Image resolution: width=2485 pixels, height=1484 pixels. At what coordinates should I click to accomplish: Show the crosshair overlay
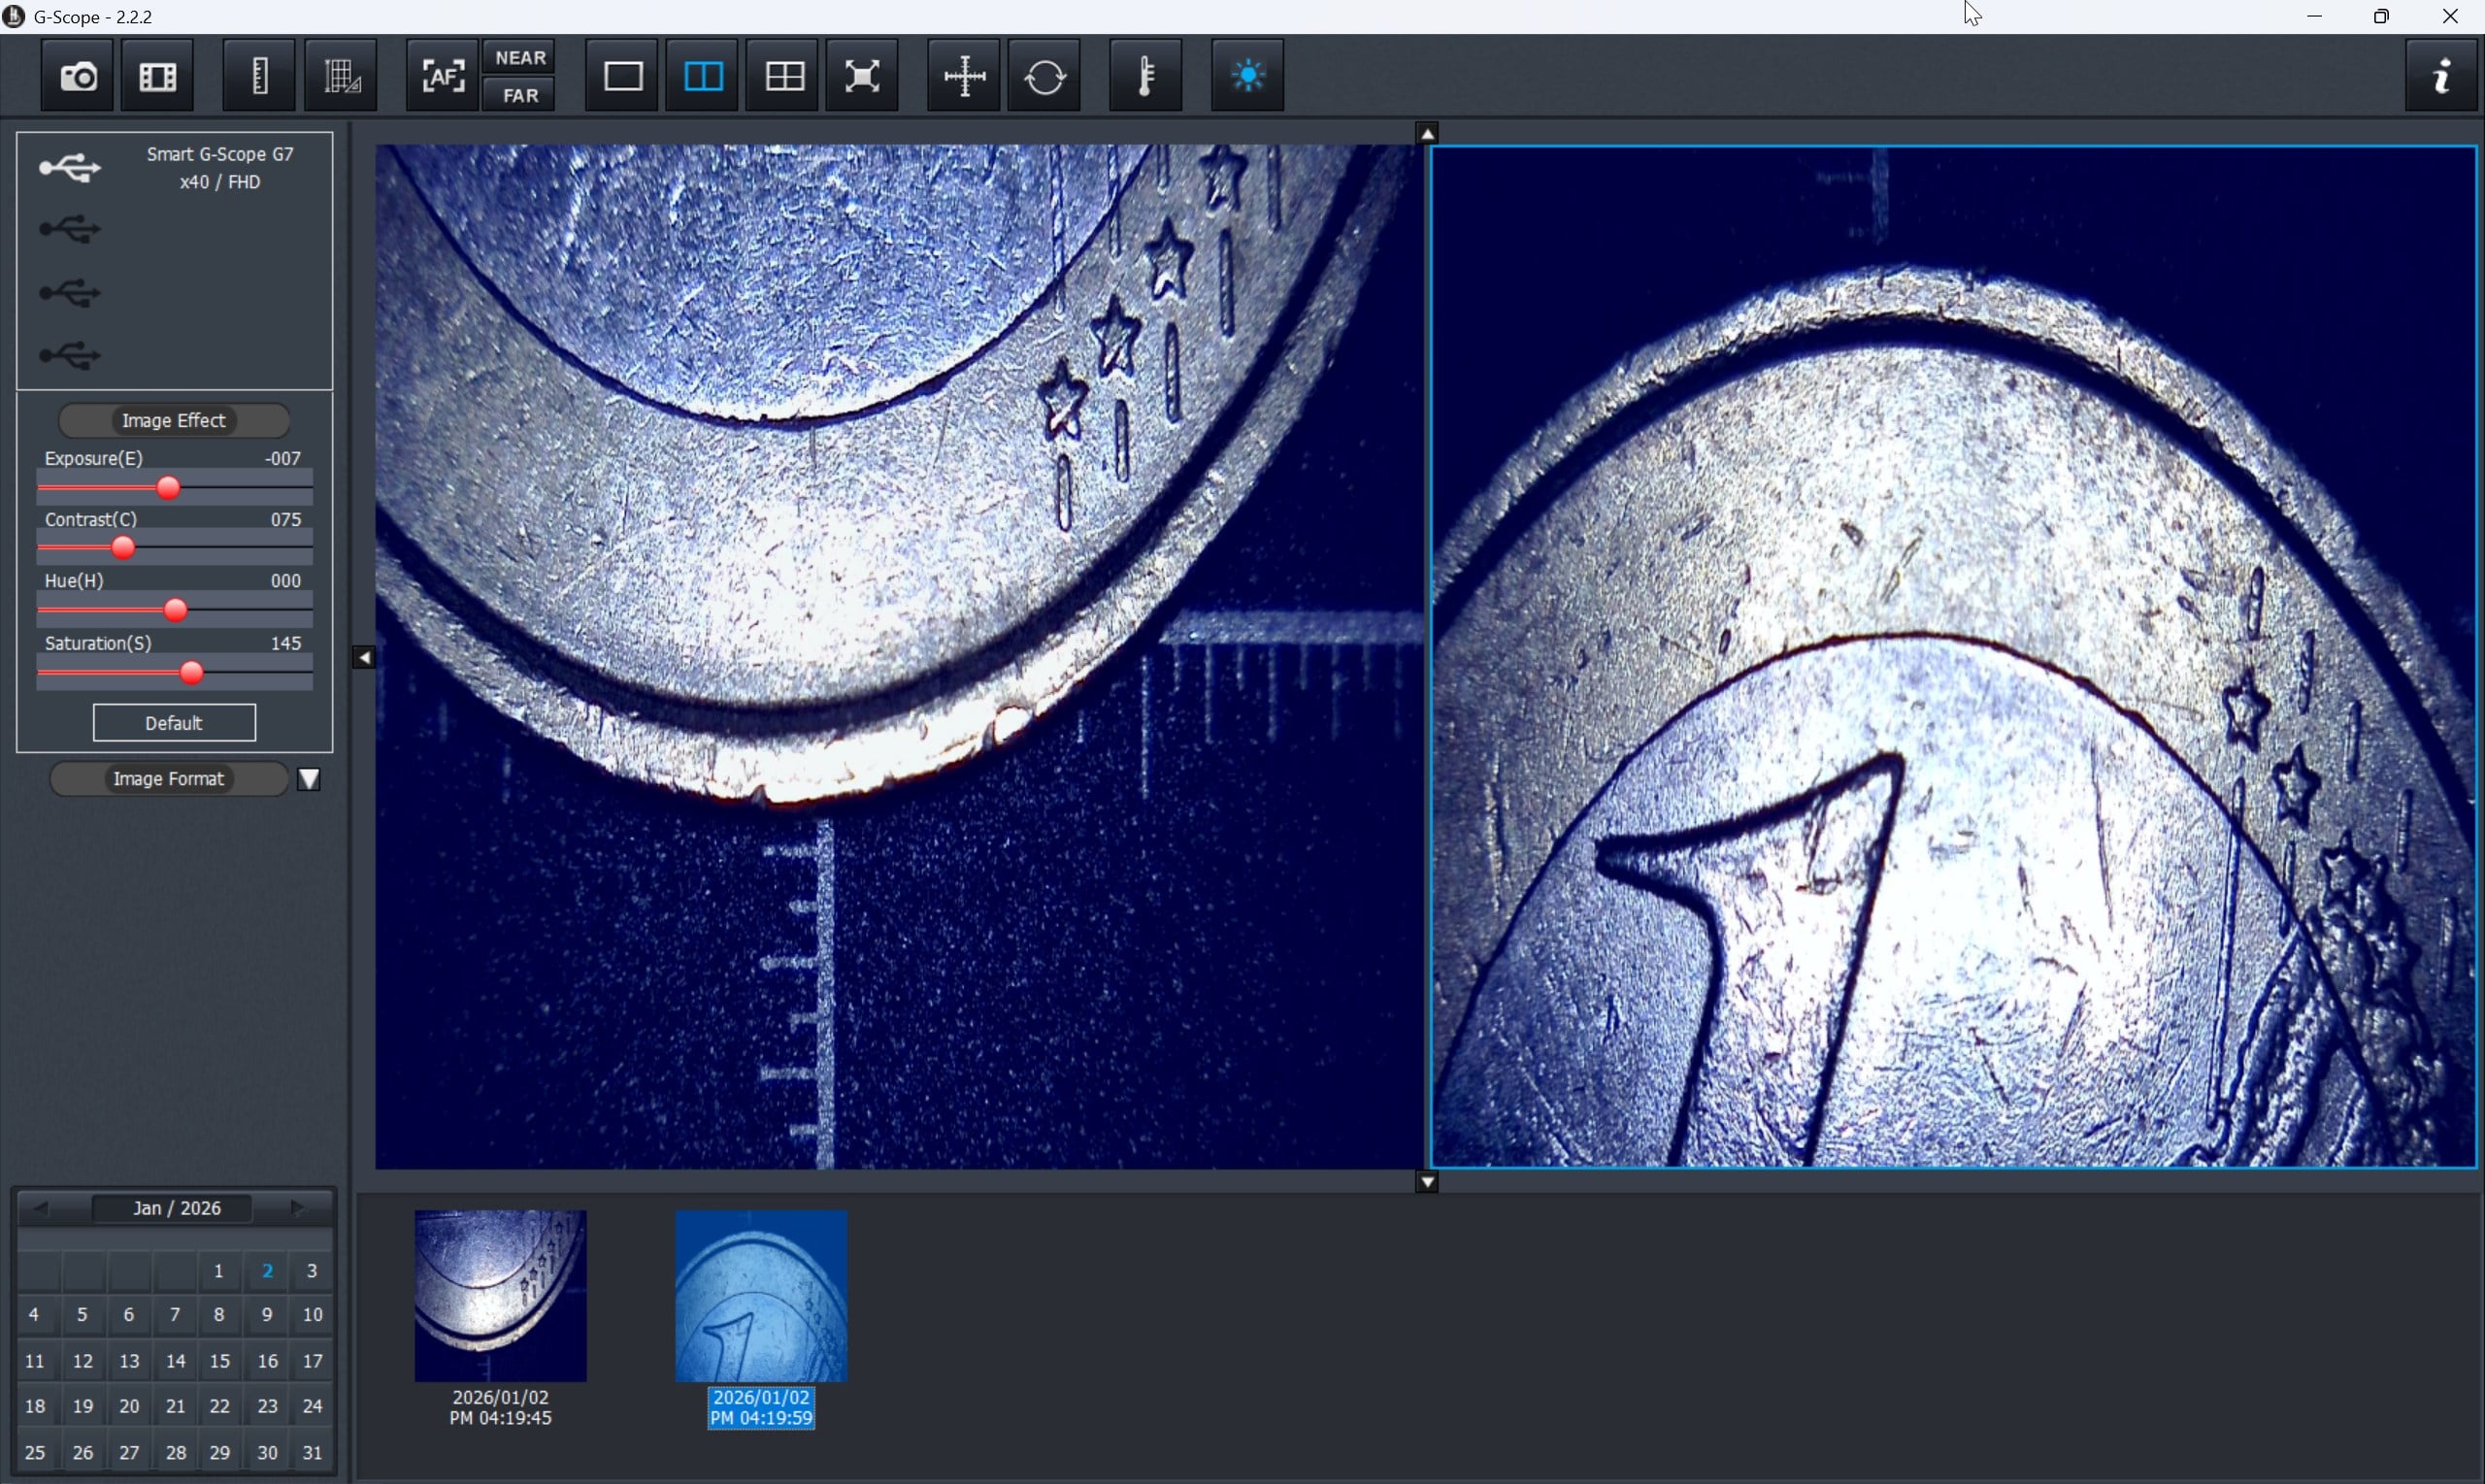964,76
